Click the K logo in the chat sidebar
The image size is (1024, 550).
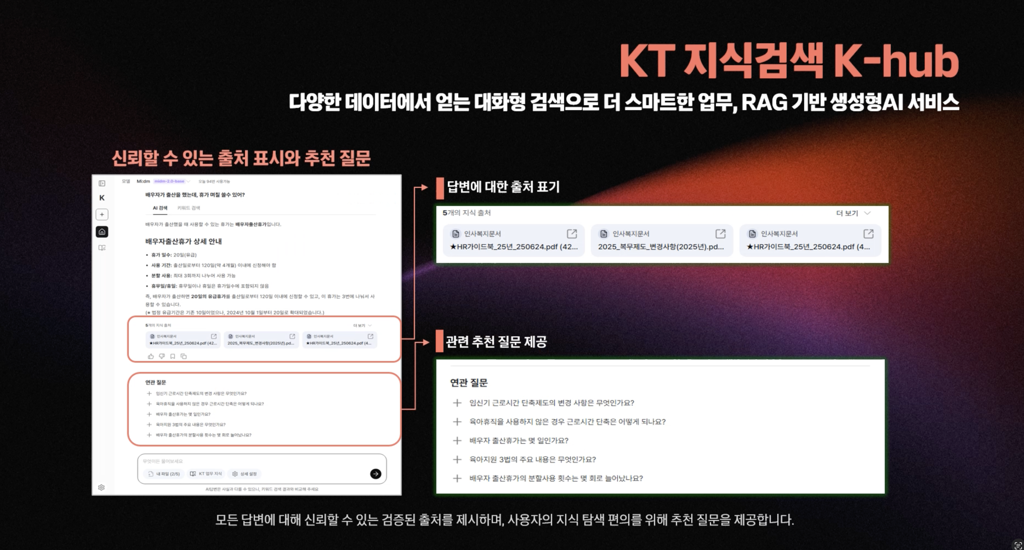[x=102, y=198]
